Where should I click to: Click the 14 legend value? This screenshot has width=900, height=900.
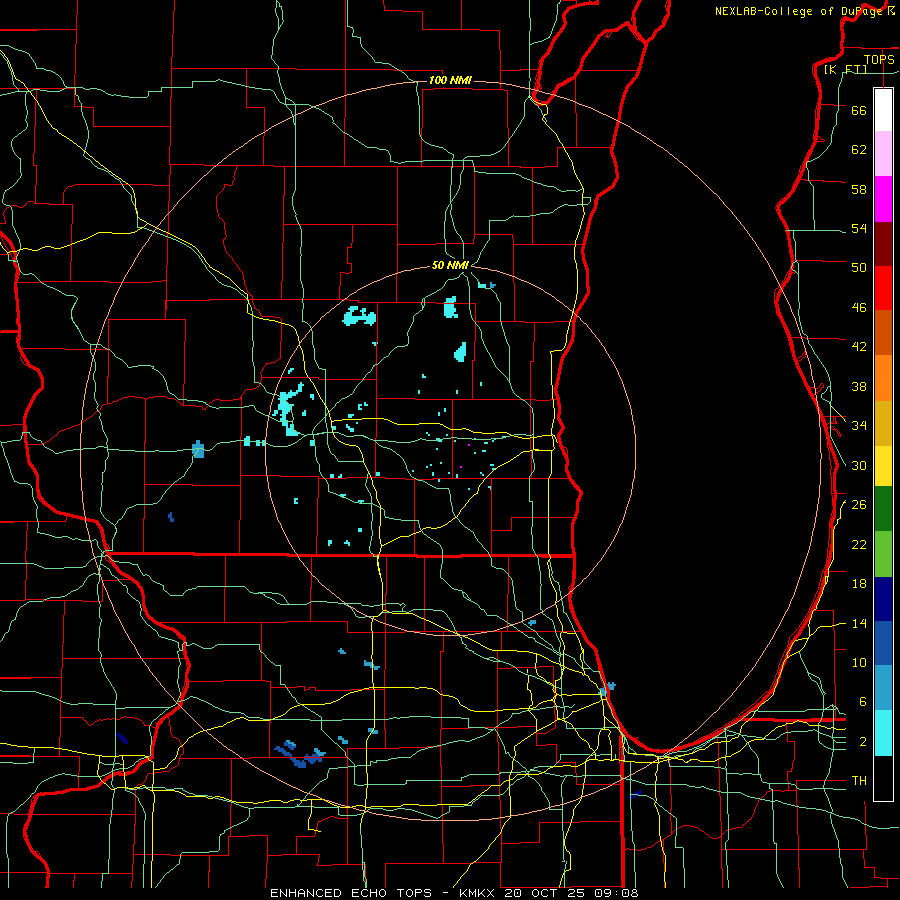click(x=859, y=623)
